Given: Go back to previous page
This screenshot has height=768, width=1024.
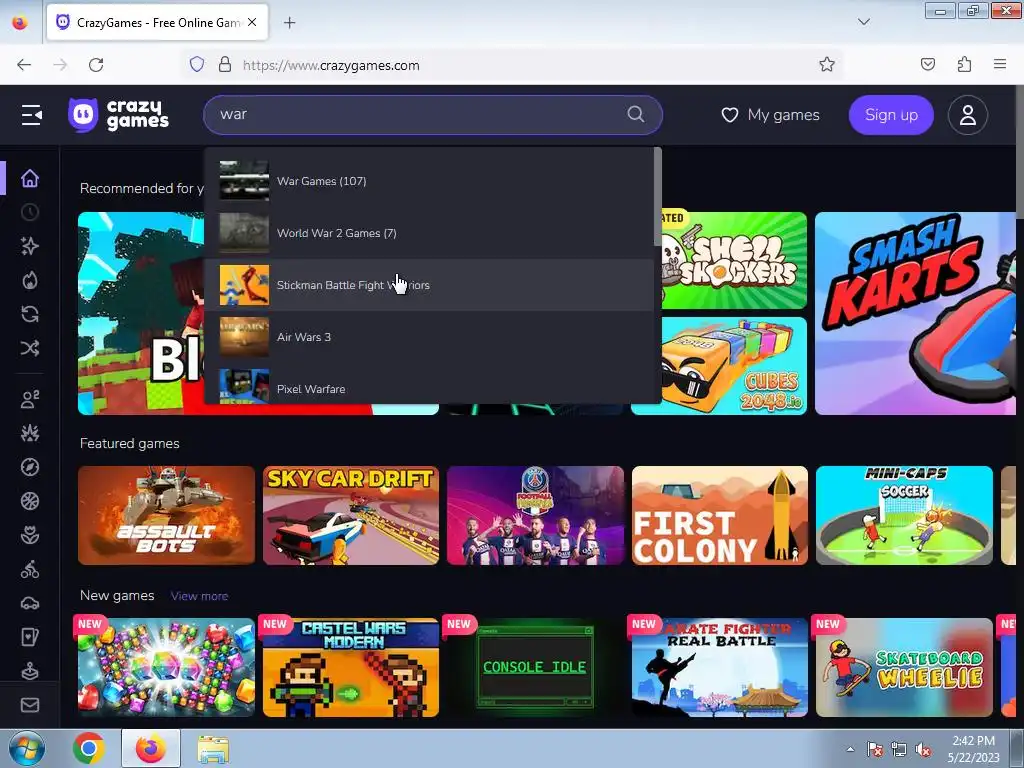Looking at the screenshot, I should point(24,65).
